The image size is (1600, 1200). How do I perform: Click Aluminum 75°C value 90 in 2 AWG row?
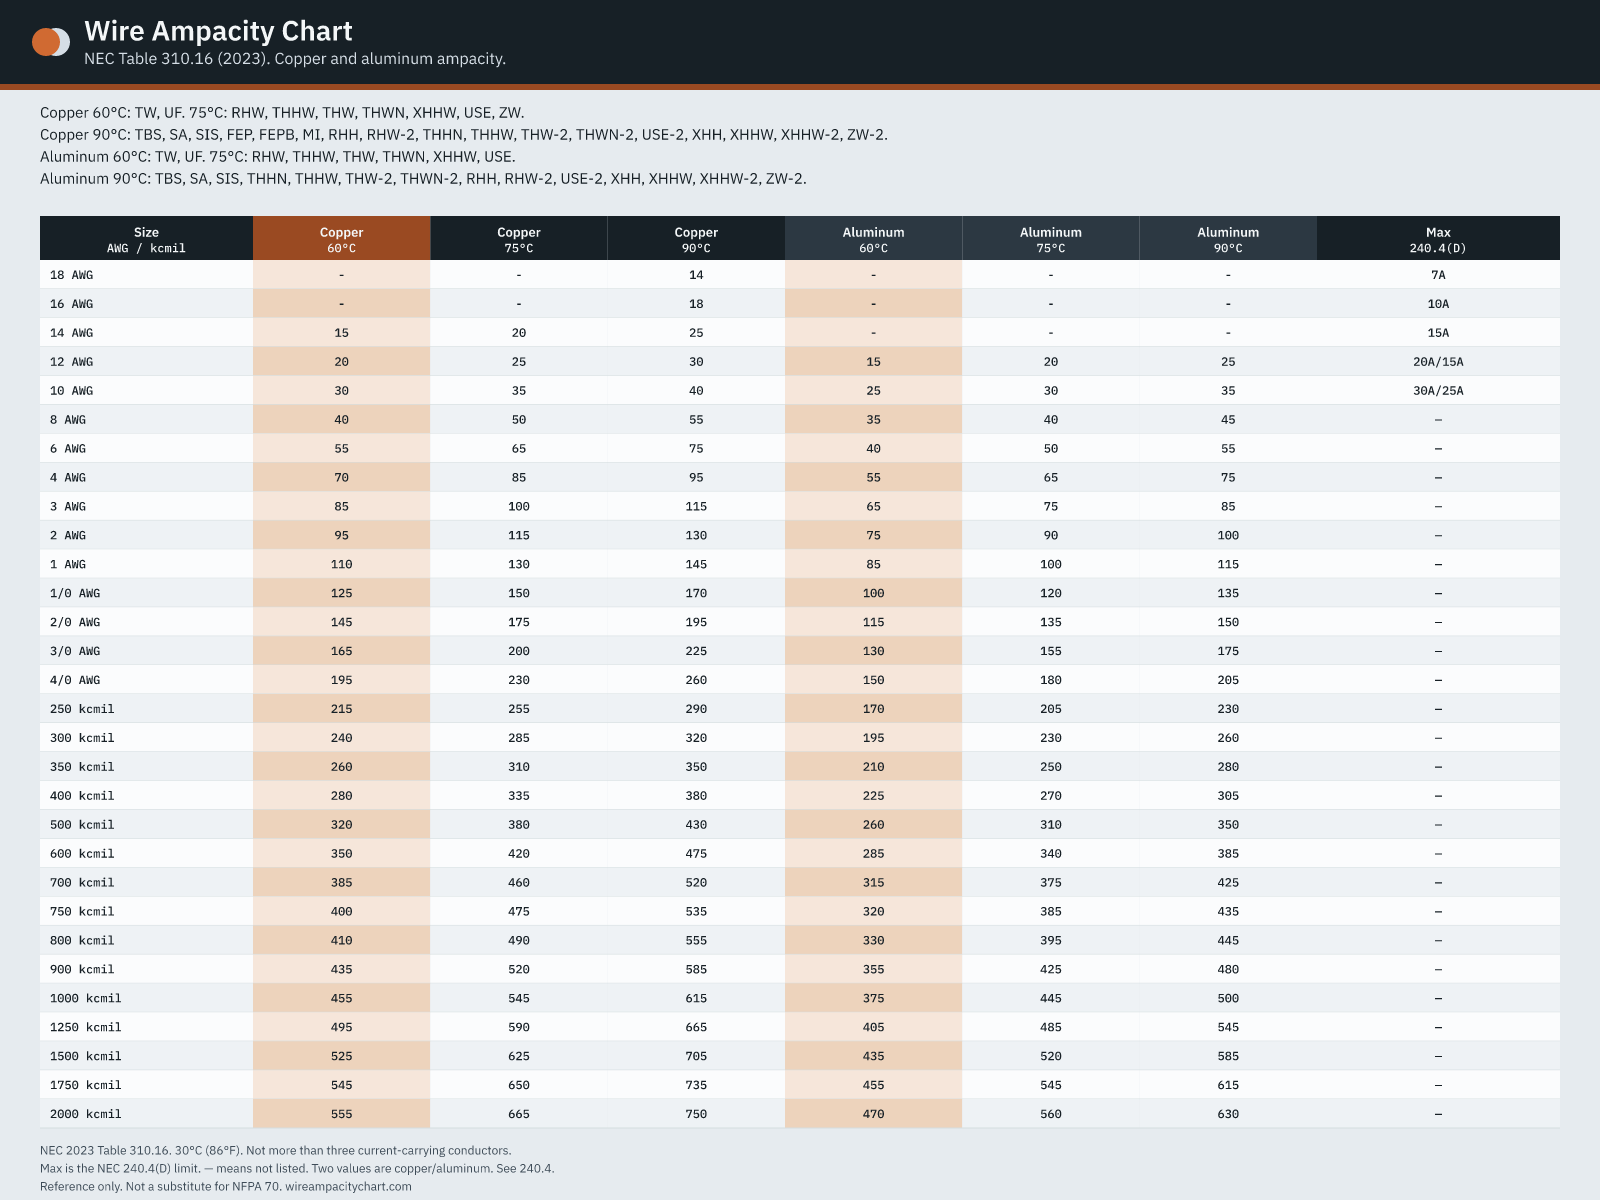(1051, 536)
